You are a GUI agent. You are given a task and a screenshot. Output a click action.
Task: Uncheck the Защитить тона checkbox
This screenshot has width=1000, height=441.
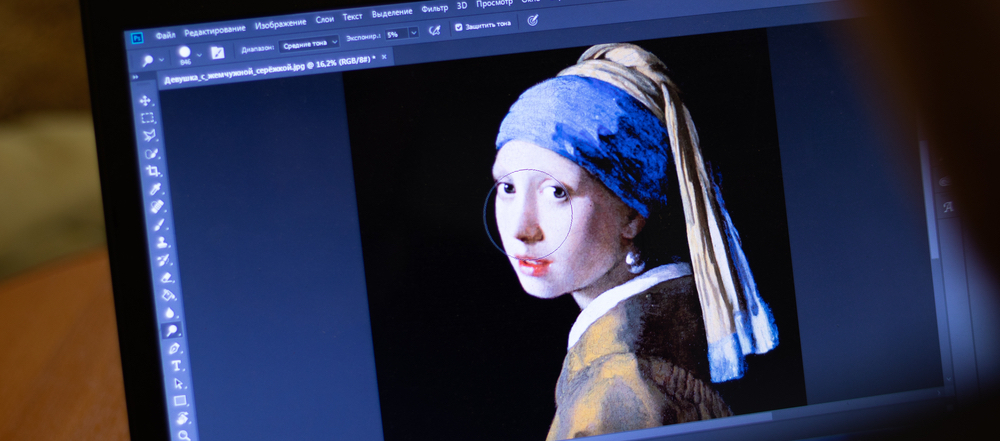(458, 27)
